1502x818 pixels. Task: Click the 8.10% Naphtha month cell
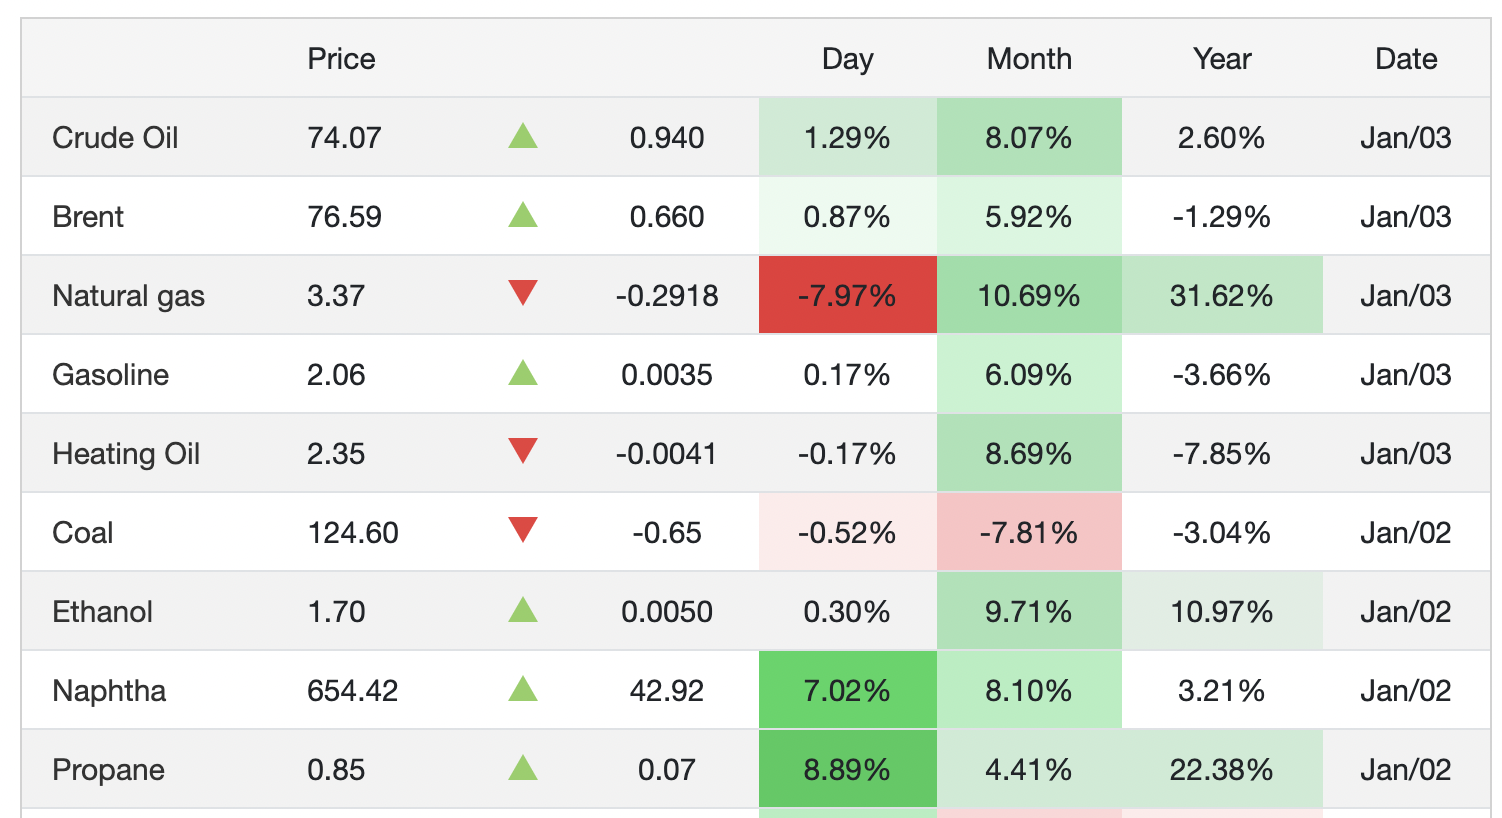1029,690
